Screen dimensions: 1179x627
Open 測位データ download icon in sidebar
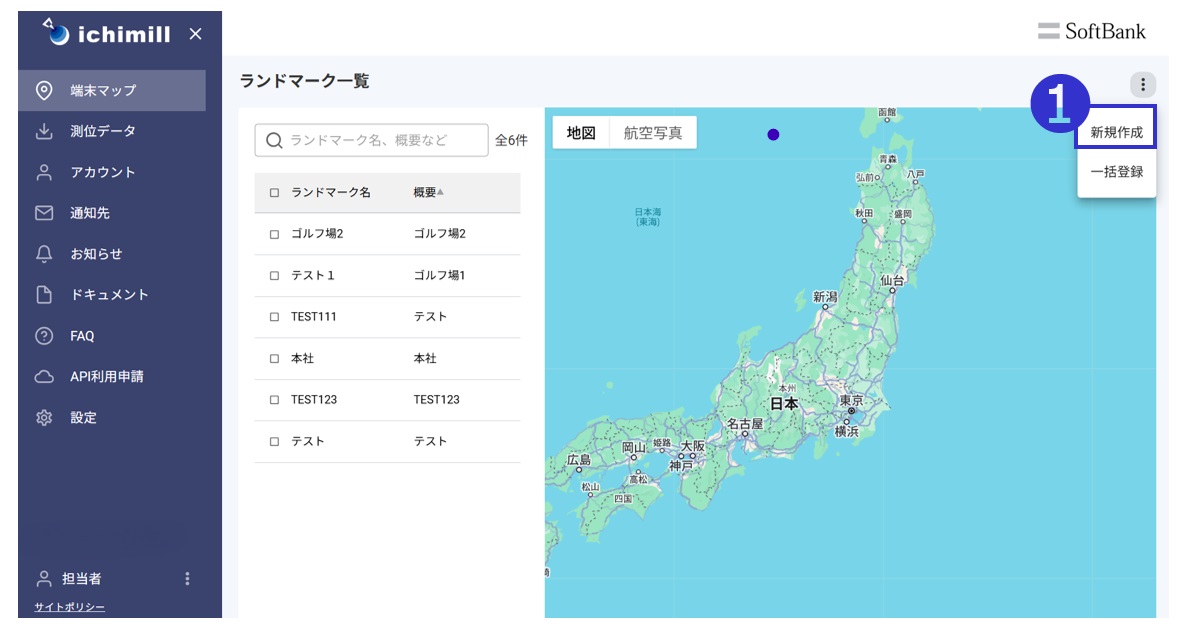click(44, 131)
